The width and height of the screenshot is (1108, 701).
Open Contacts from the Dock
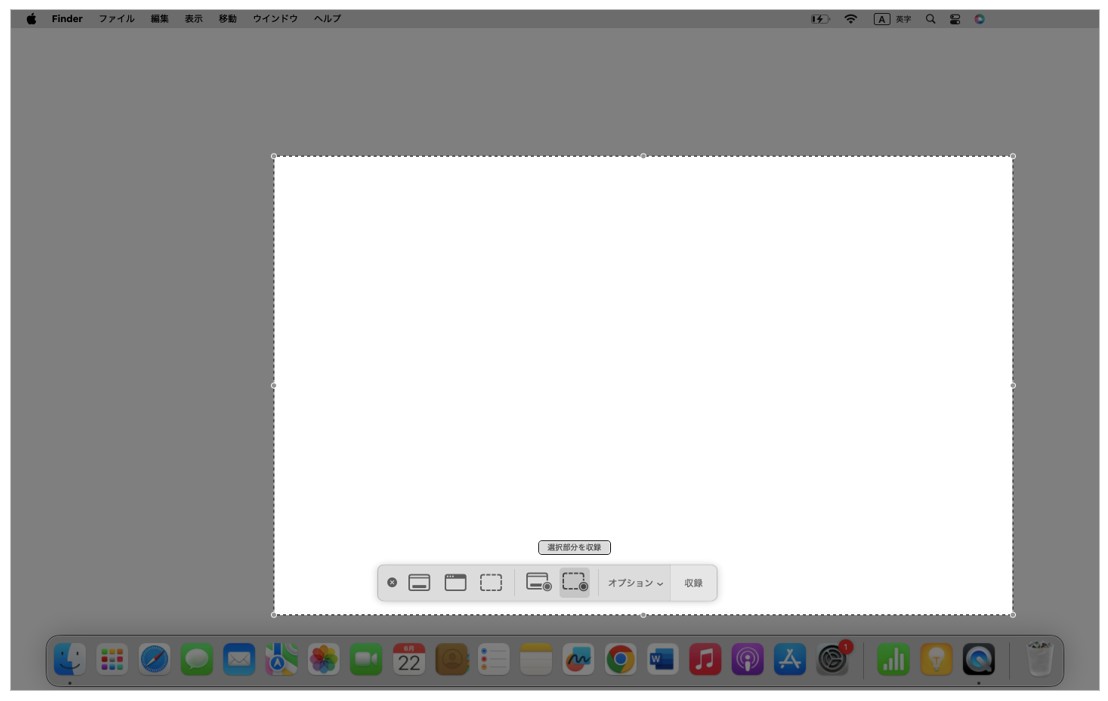point(452,660)
